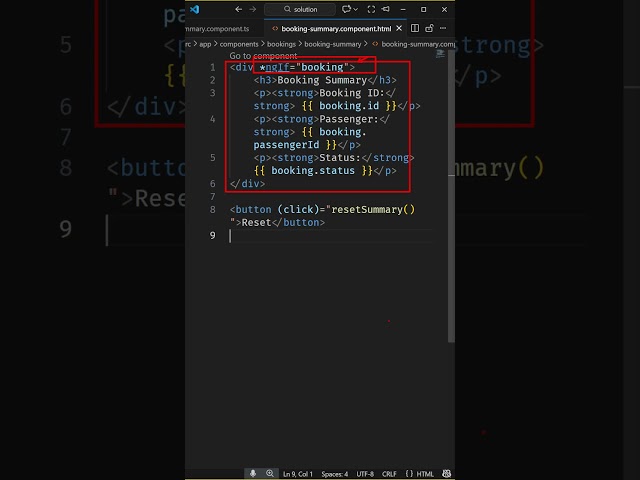Screen dimensions: 640x480
Task: Click 'resetSummary()' handler on line 8
Action: [373, 209]
